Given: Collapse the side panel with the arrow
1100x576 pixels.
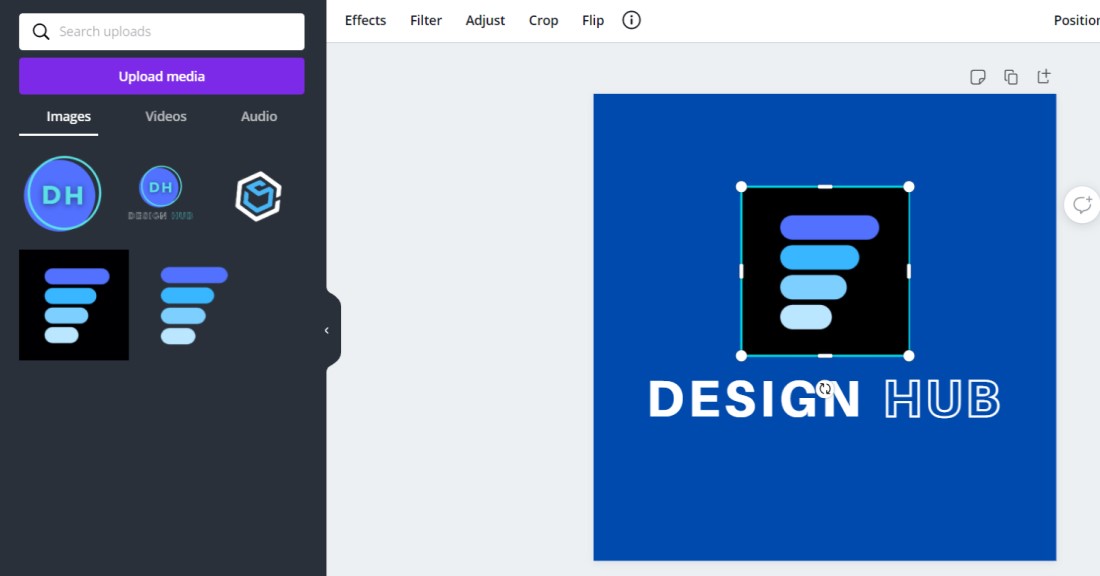Looking at the screenshot, I should pos(327,330).
